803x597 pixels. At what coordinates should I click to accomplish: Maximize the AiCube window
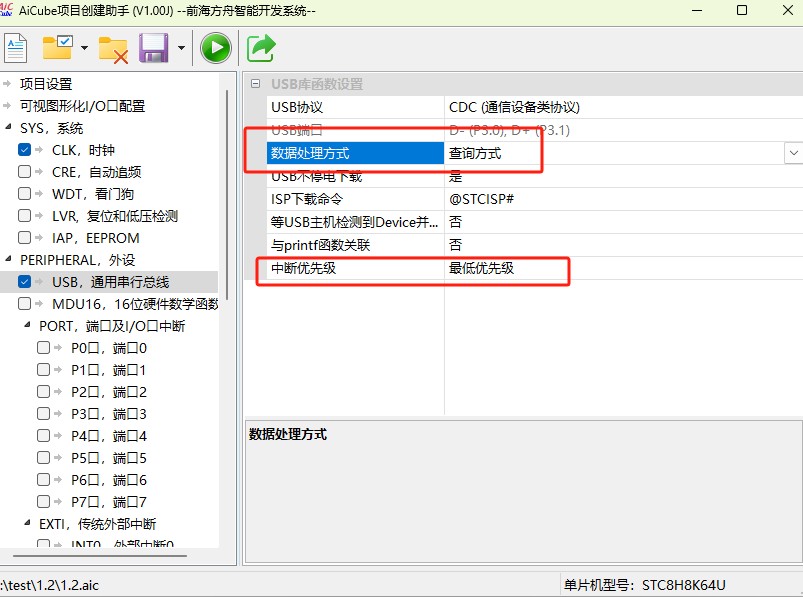point(742,10)
